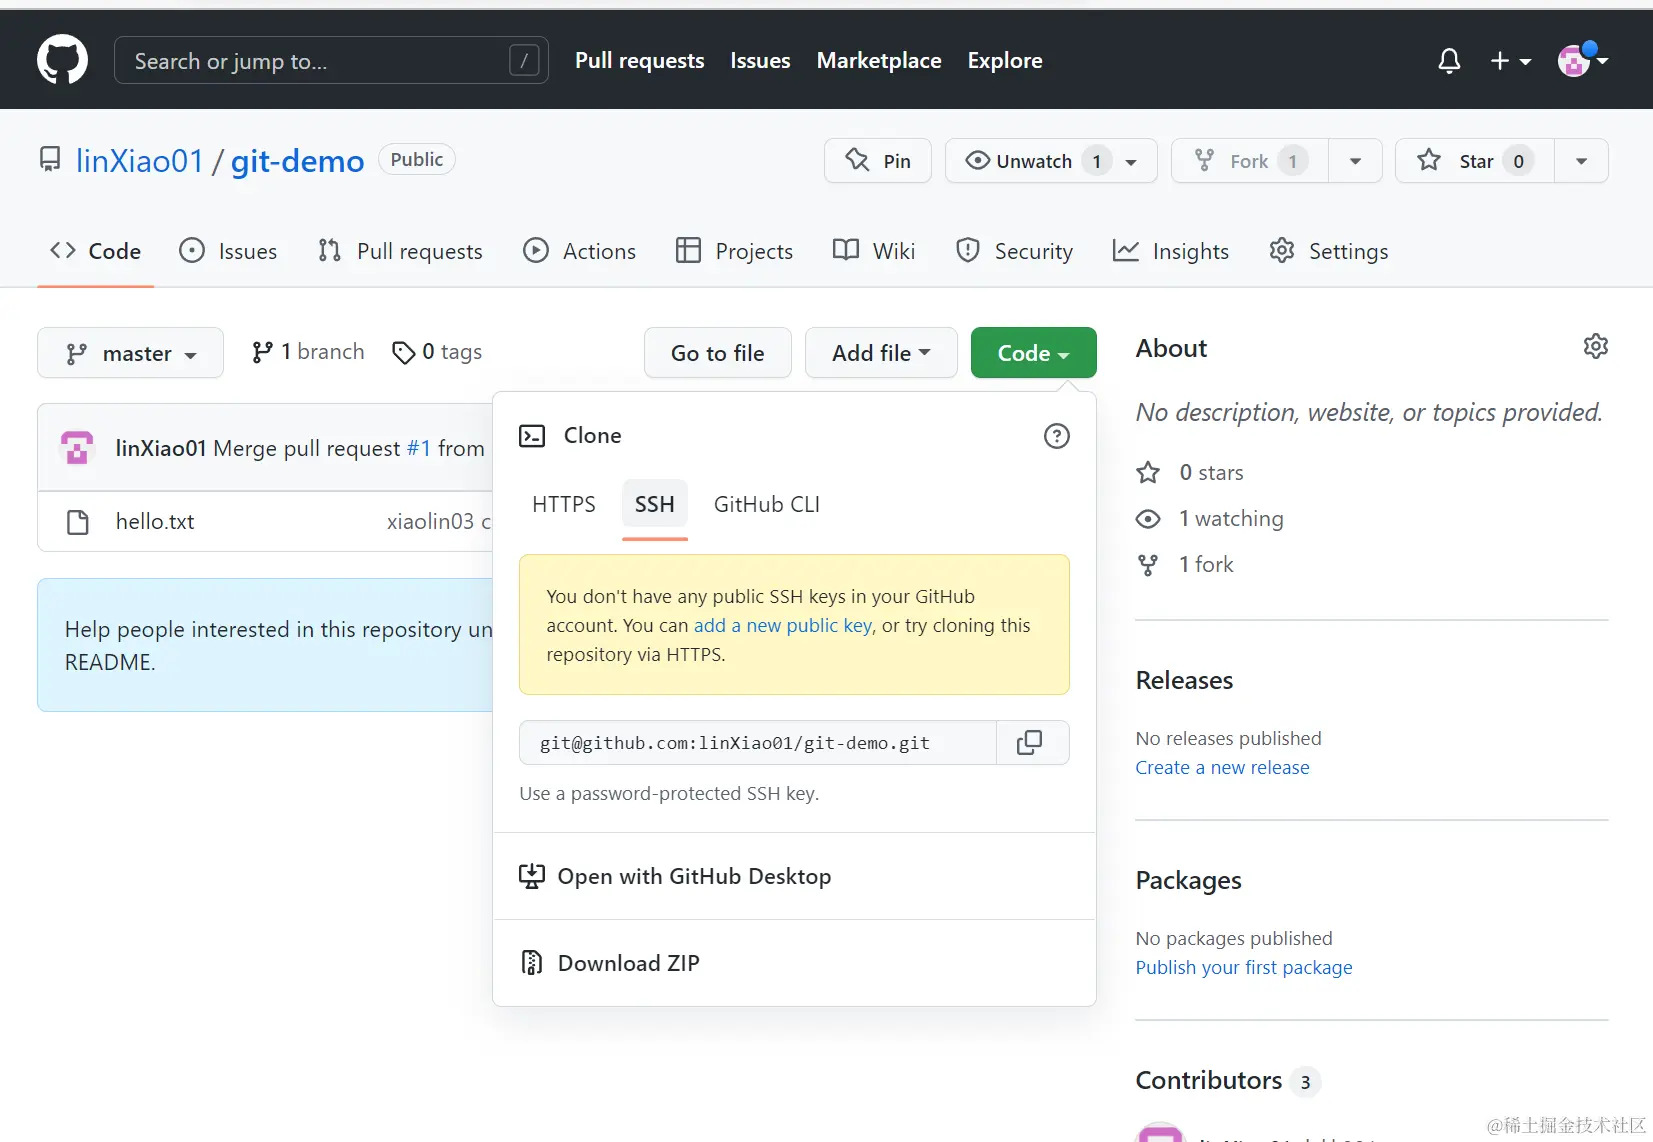Open the linXiao01 owner link
Screen dimensions: 1653x1142
(140, 161)
